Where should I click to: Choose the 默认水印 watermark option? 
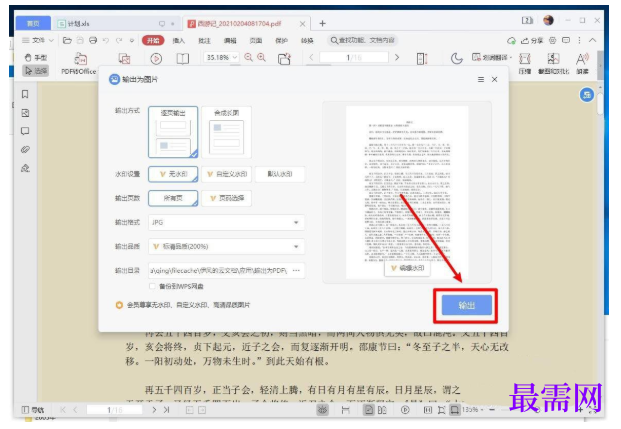coord(280,174)
